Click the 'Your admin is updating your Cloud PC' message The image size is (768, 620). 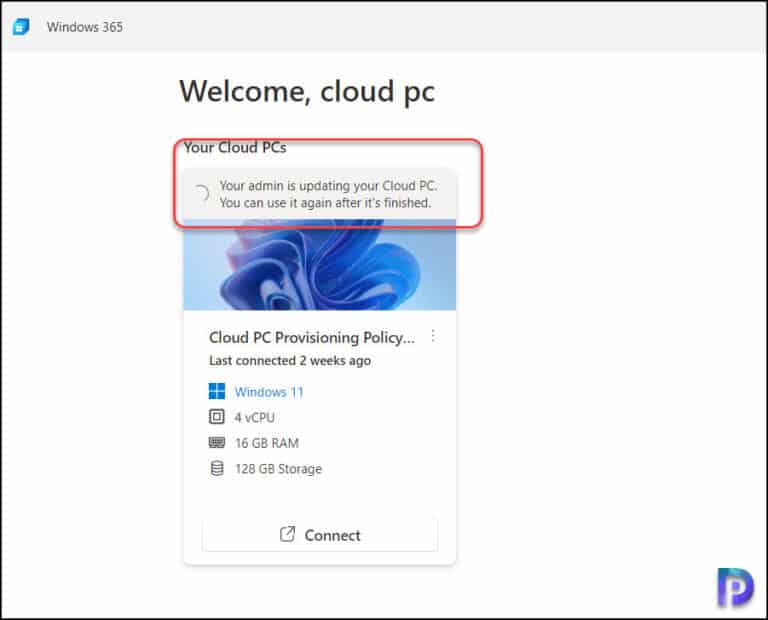pyautogui.click(x=328, y=194)
